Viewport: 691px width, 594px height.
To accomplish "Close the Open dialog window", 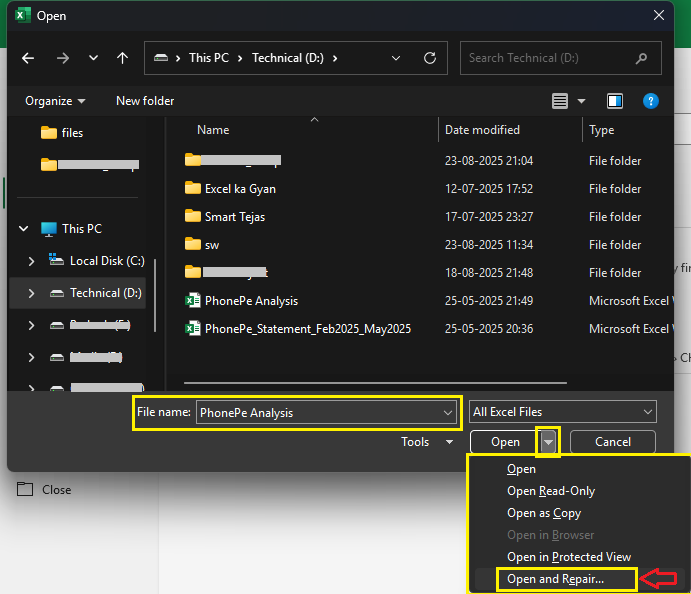I will (658, 15).
